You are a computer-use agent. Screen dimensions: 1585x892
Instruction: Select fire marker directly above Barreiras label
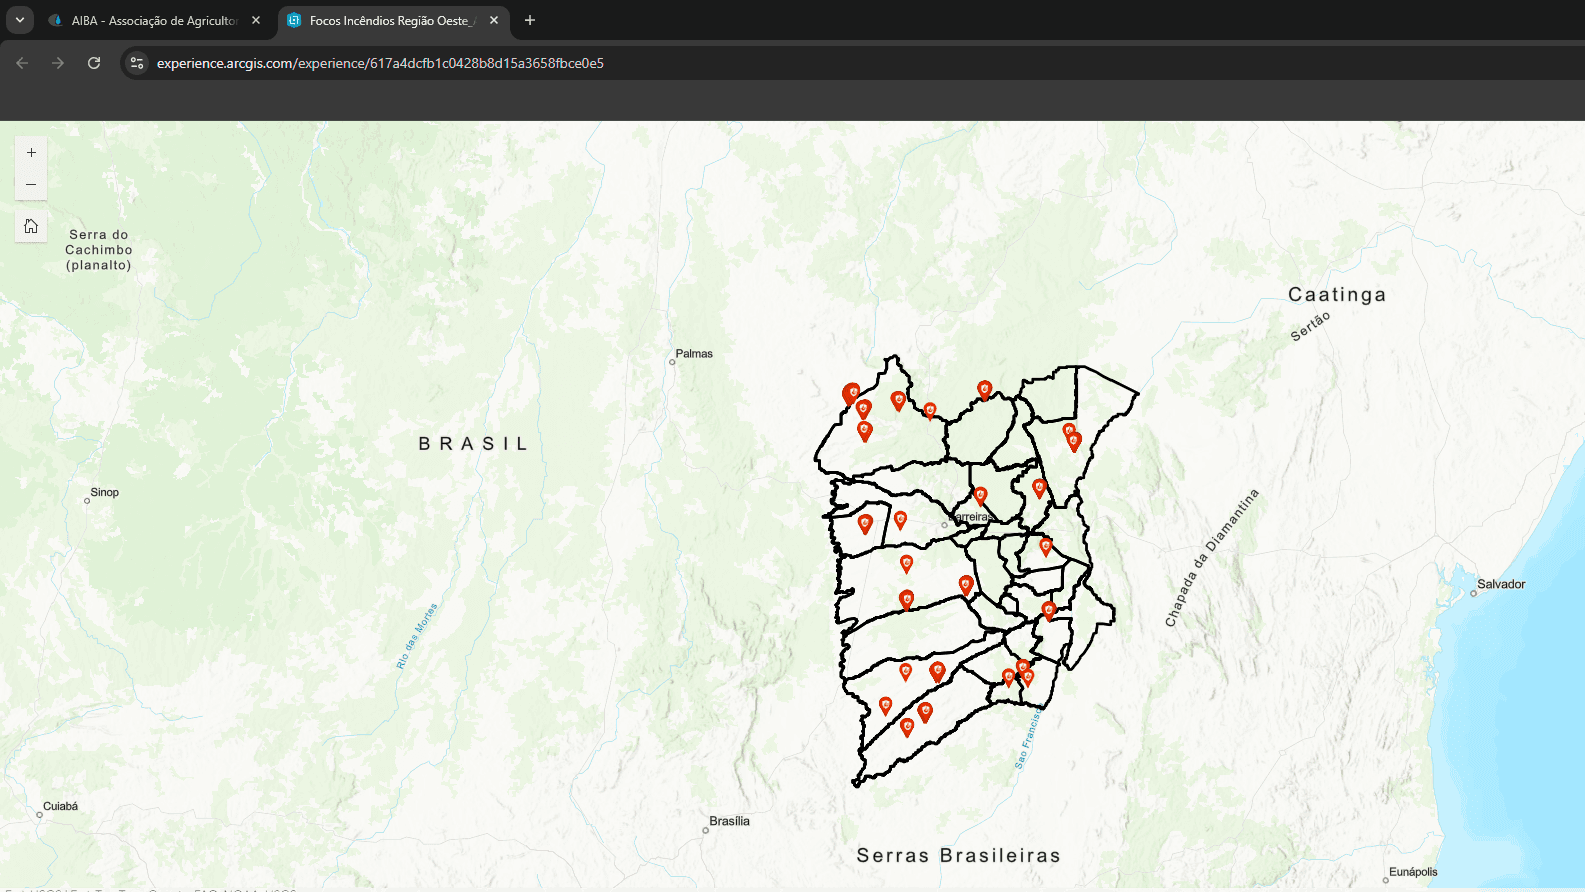980,495
